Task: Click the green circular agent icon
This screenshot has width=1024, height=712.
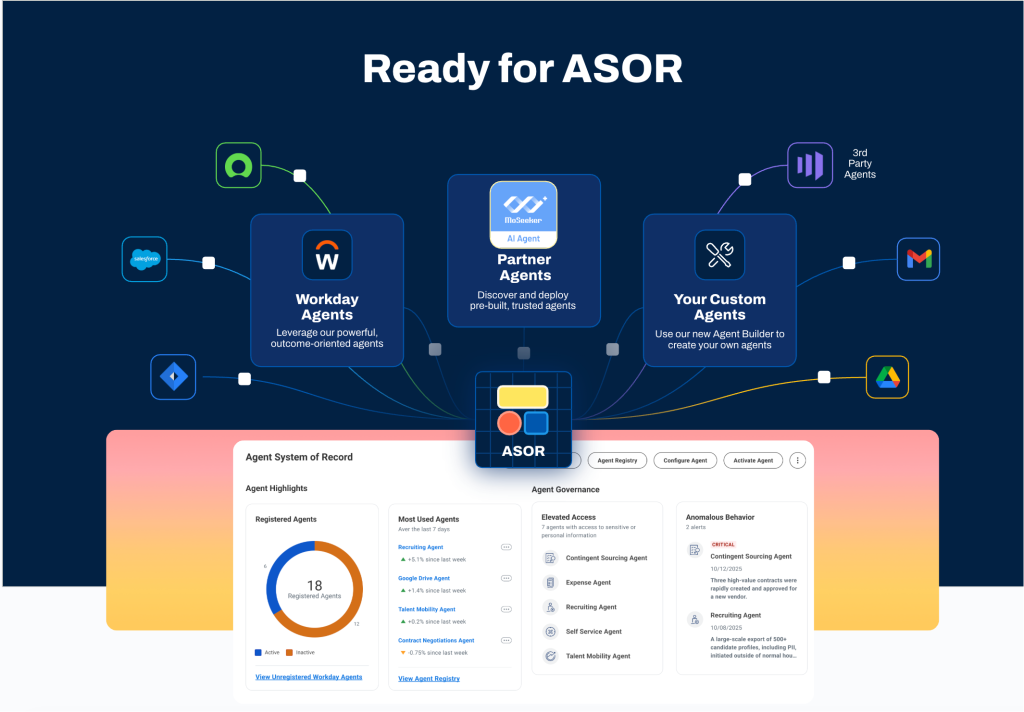Action: point(238,165)
